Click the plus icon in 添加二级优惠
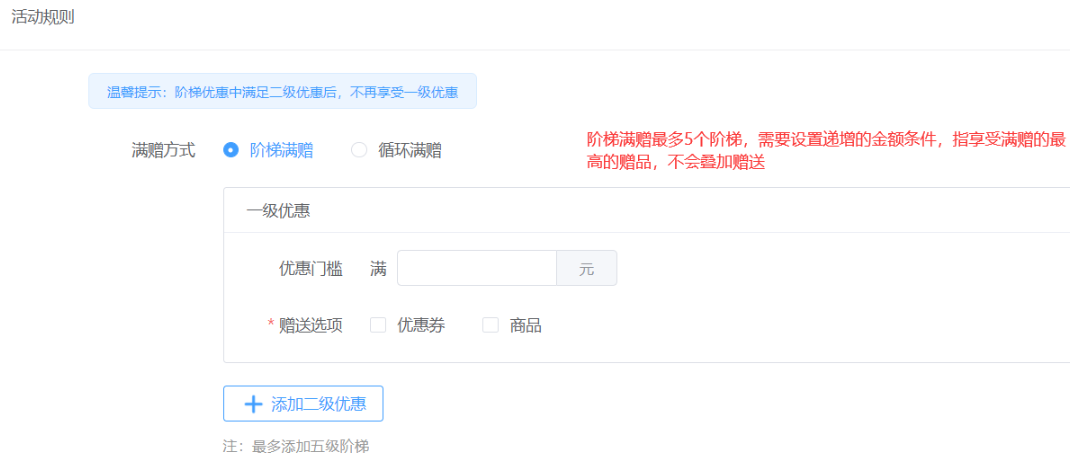This screenshot has width=1070, height=469. pyautogui.click(x=253, y=404)
